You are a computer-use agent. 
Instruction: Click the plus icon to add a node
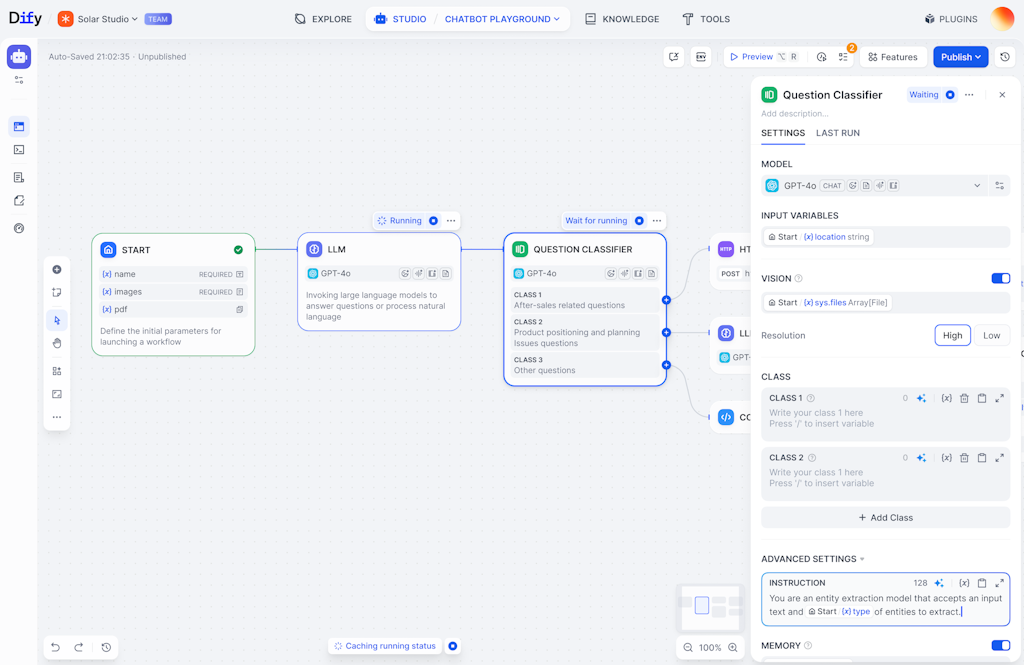(57, 269)
